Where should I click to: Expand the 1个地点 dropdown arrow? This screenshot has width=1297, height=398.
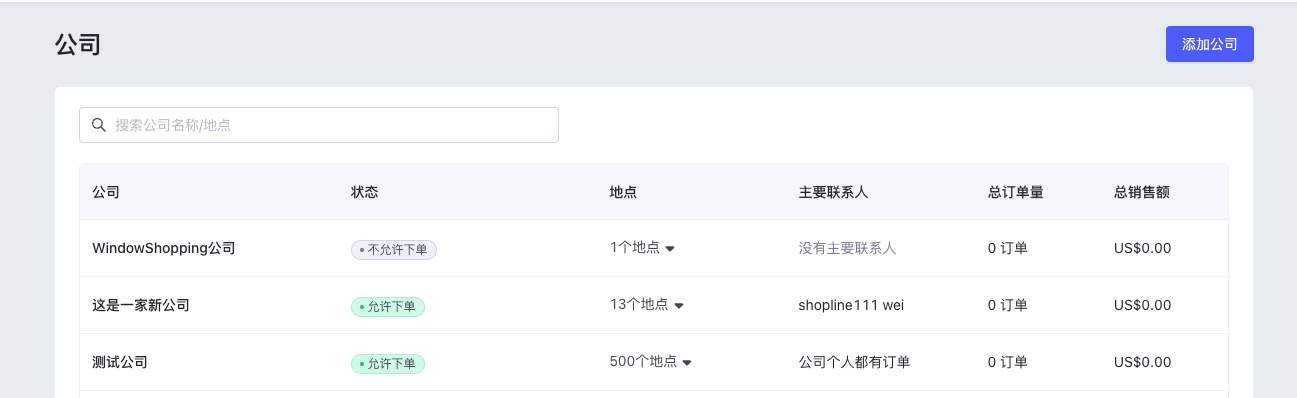coord(670,249)
